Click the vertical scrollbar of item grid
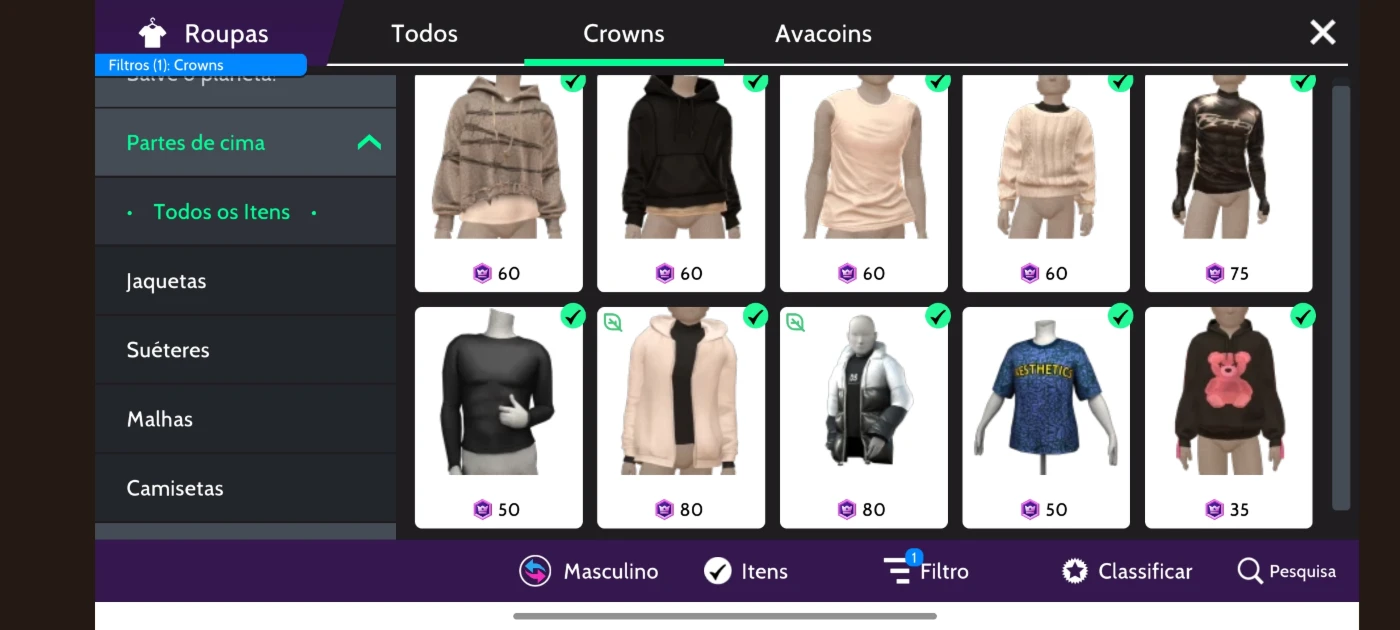 pyautogui.click(x=1341, y=297)
